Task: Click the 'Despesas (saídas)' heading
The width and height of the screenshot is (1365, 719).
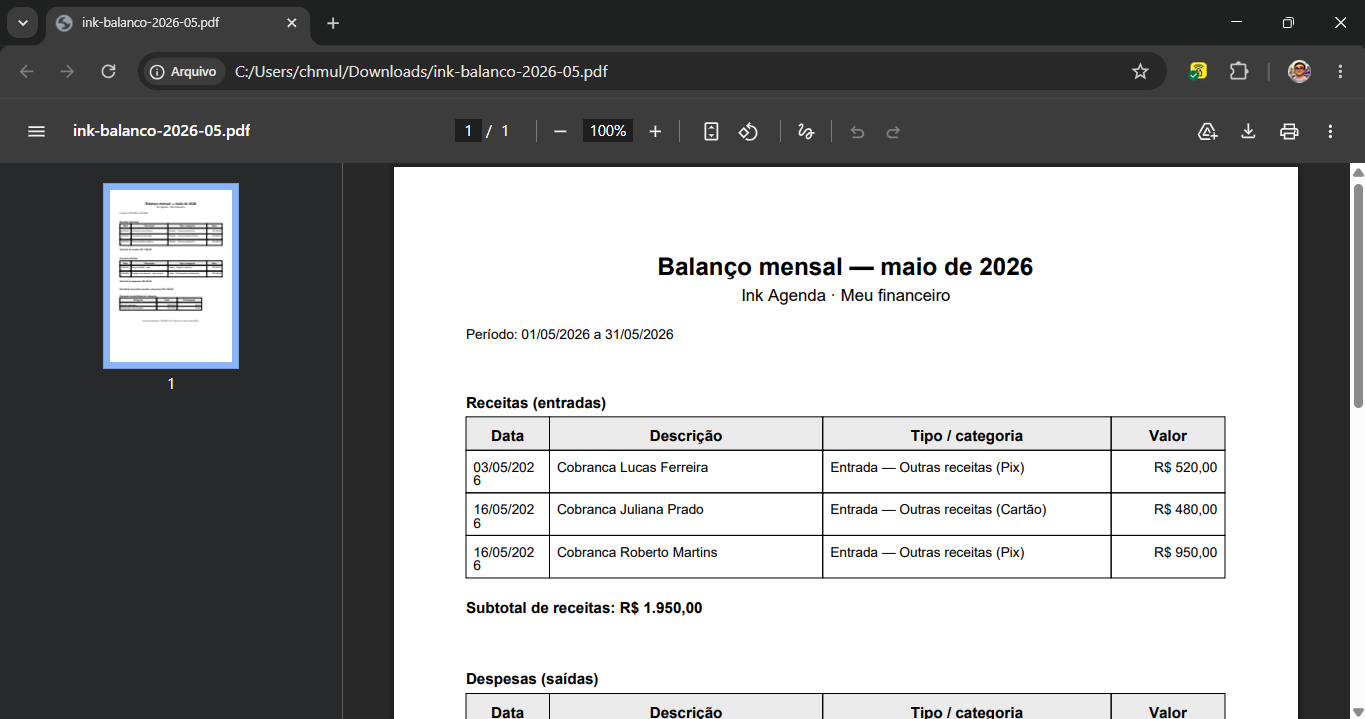Action: 532,679
